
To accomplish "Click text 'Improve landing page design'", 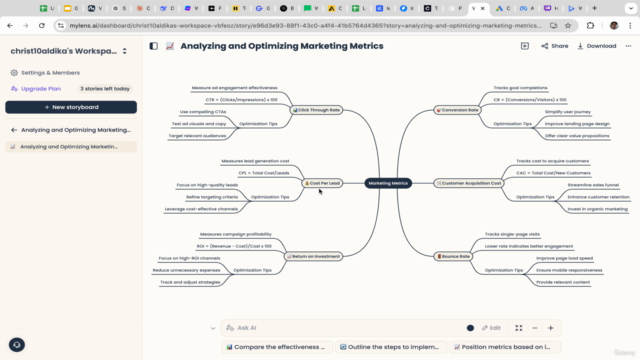I will pyautogui.click(x=577, y=124).
